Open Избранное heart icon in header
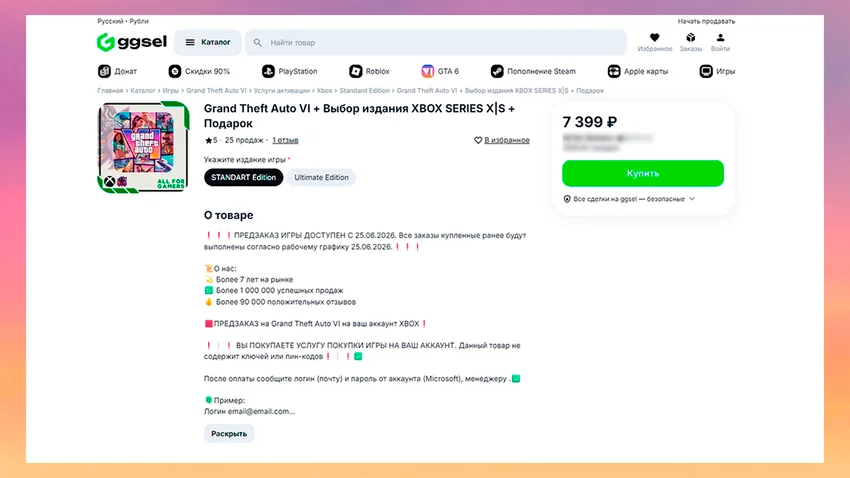 [654, 37]
